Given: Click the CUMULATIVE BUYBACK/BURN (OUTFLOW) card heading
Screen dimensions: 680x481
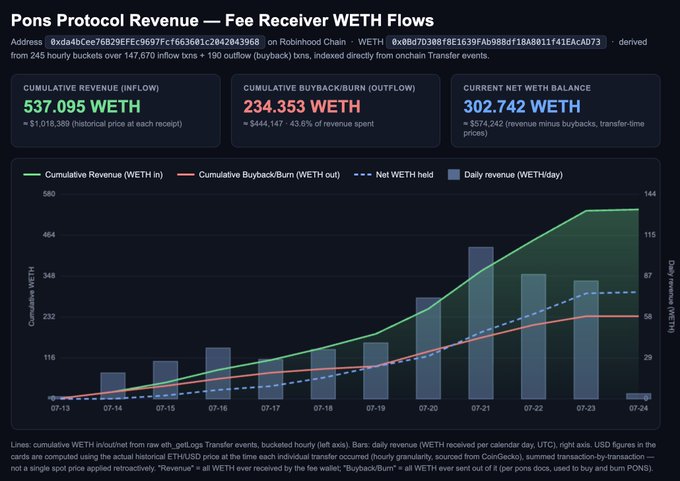Looking at the screenshot, I should coord(329,88).
